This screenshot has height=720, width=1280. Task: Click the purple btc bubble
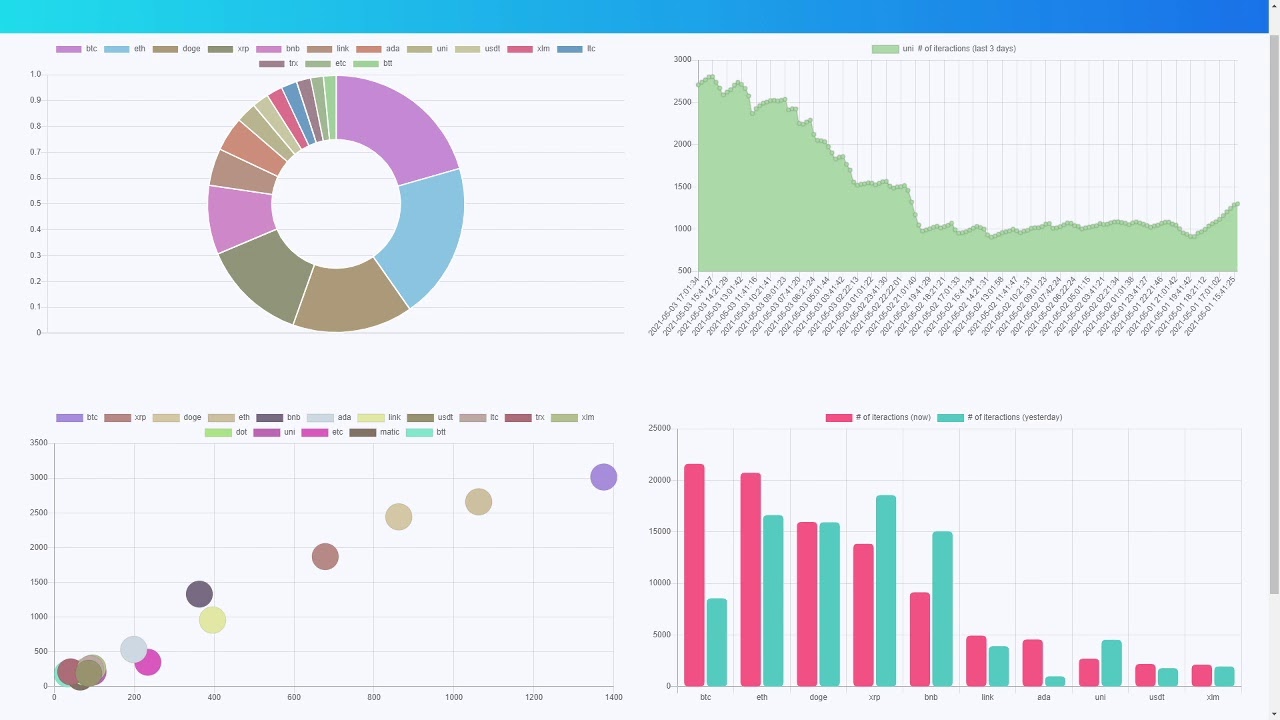(x=603, y=477)
